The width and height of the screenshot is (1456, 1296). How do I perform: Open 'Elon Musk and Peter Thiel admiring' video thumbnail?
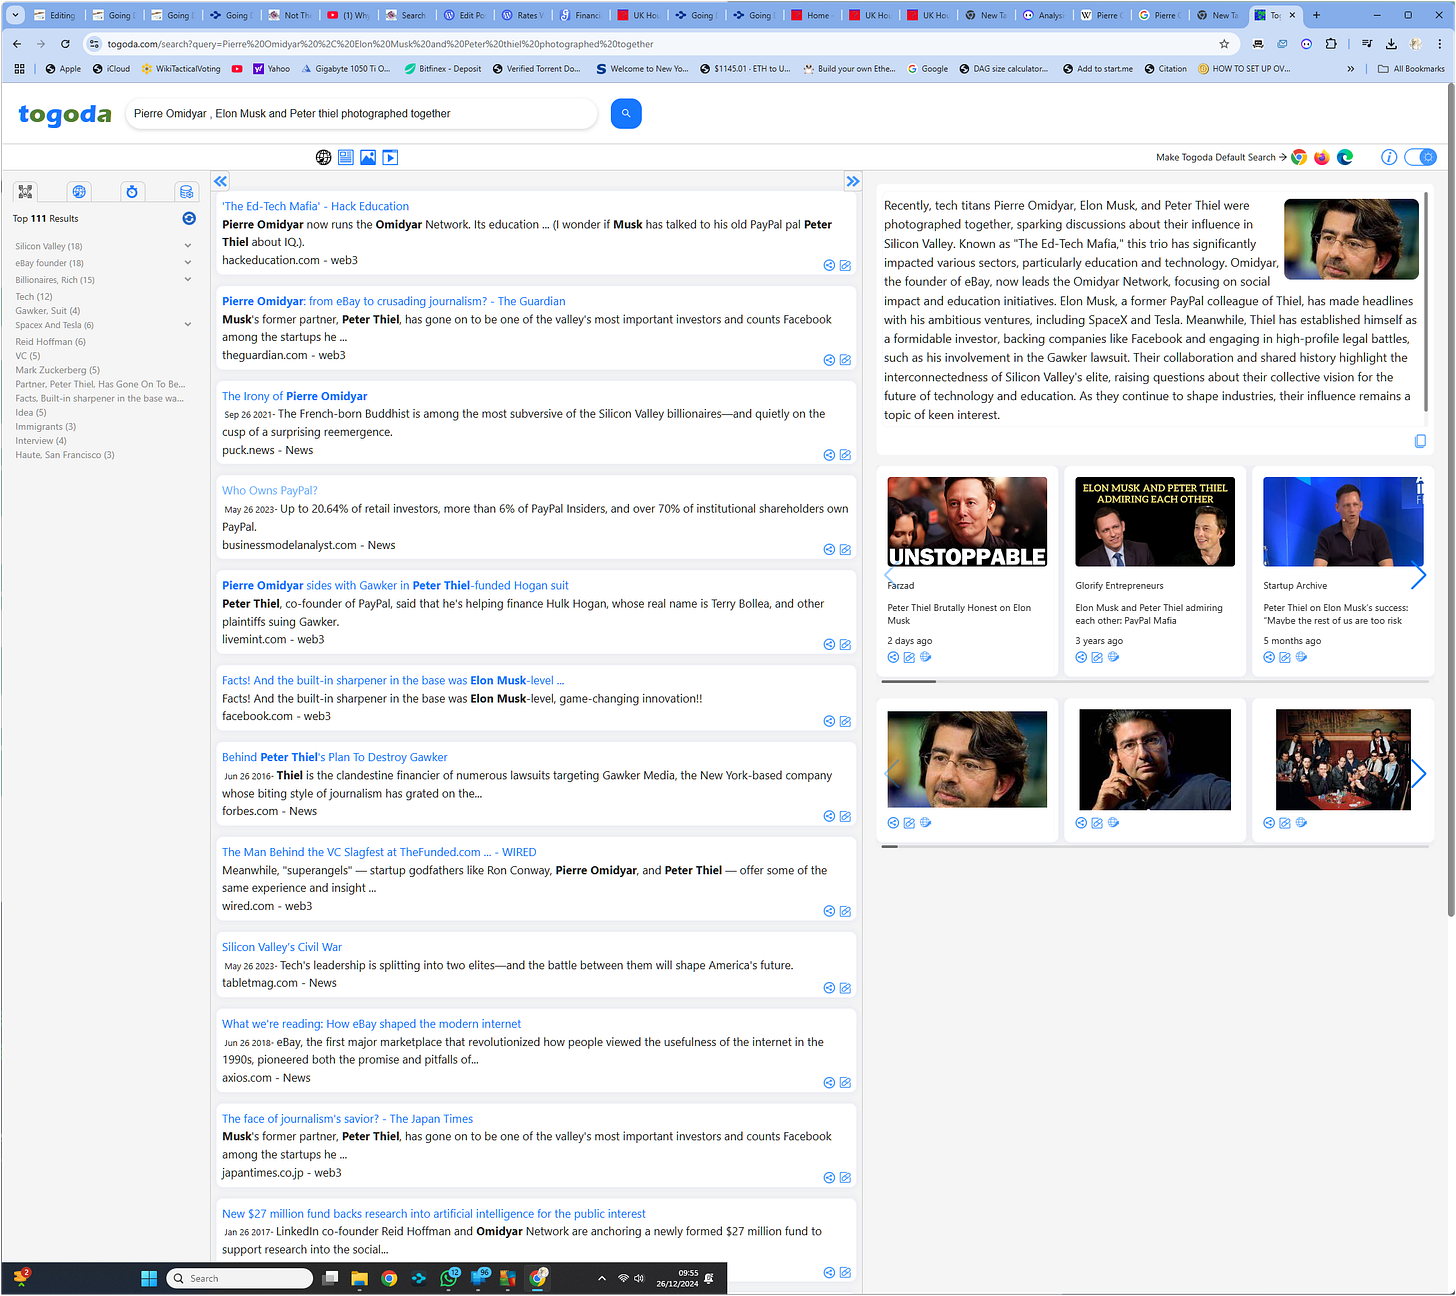coord(1155,522)
